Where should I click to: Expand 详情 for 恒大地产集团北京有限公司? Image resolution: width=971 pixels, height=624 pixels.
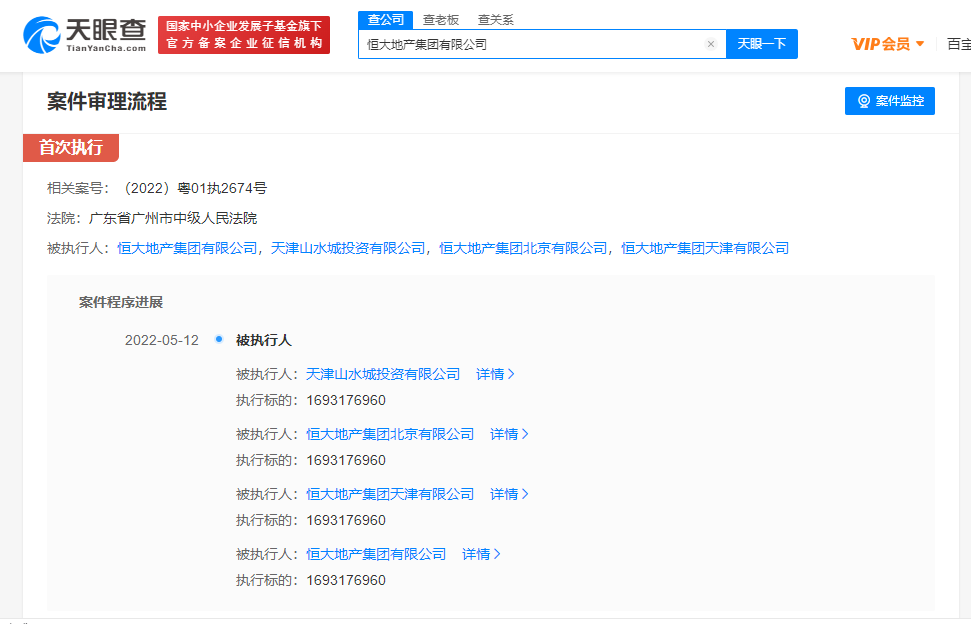tap(509, 435)
